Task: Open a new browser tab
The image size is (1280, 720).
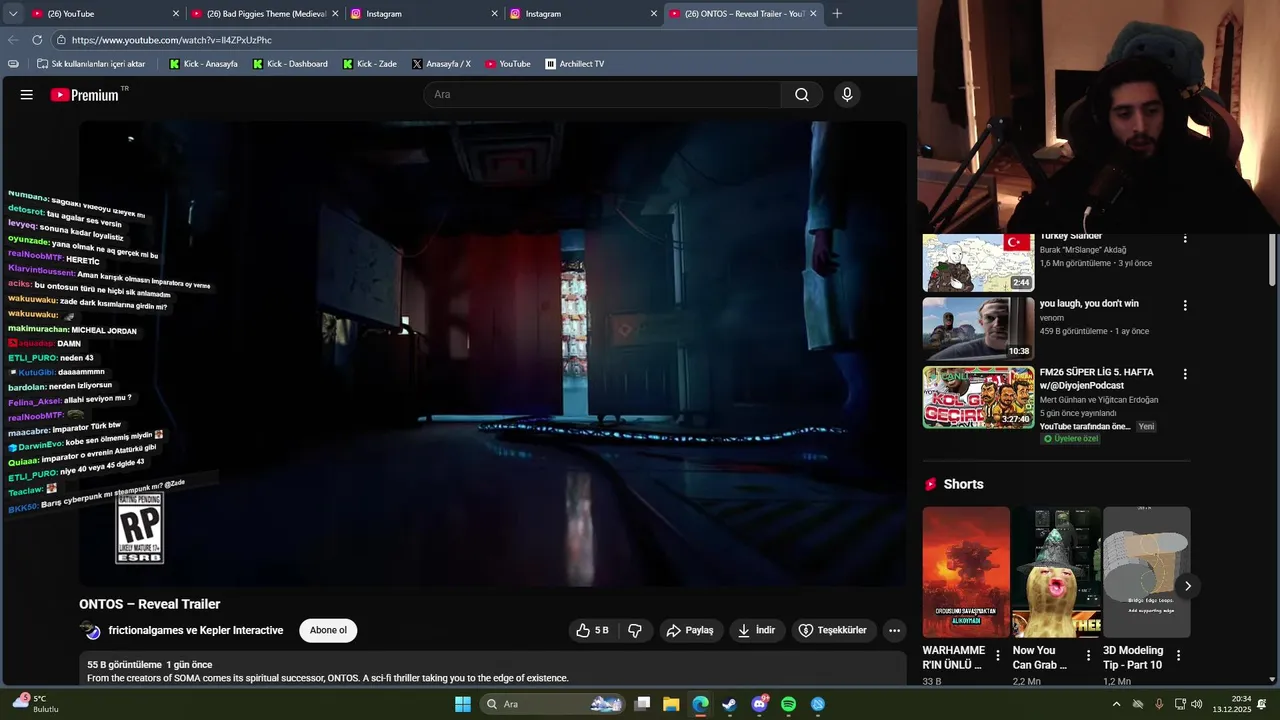Action: [x=837, y=14]
